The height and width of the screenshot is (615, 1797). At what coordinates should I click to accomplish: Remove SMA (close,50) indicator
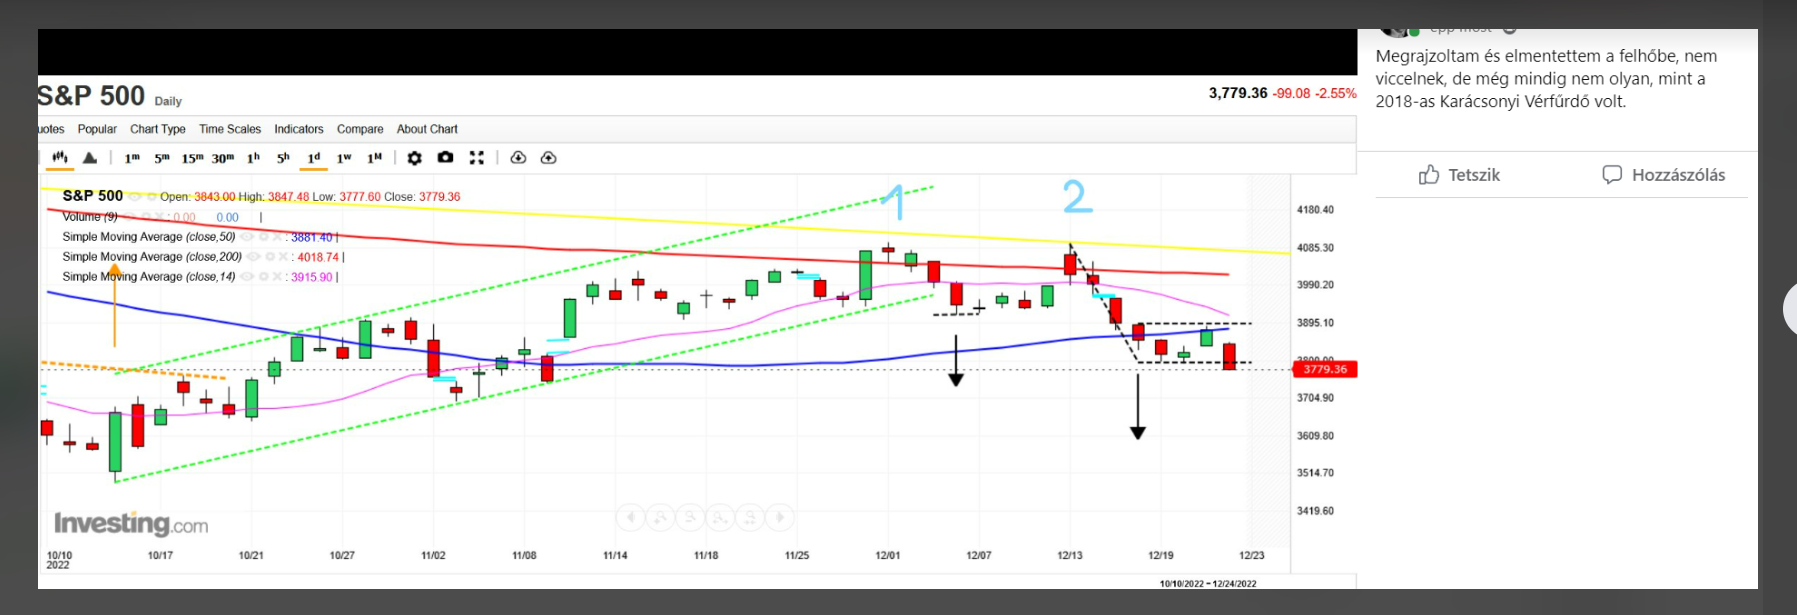[277, 237]
